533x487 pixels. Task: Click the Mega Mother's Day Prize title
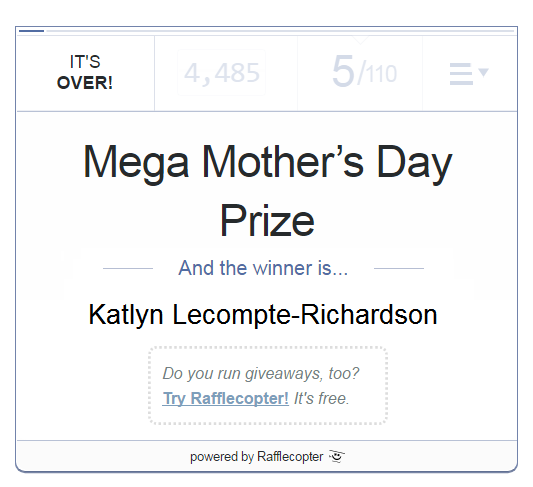point(268,190)
